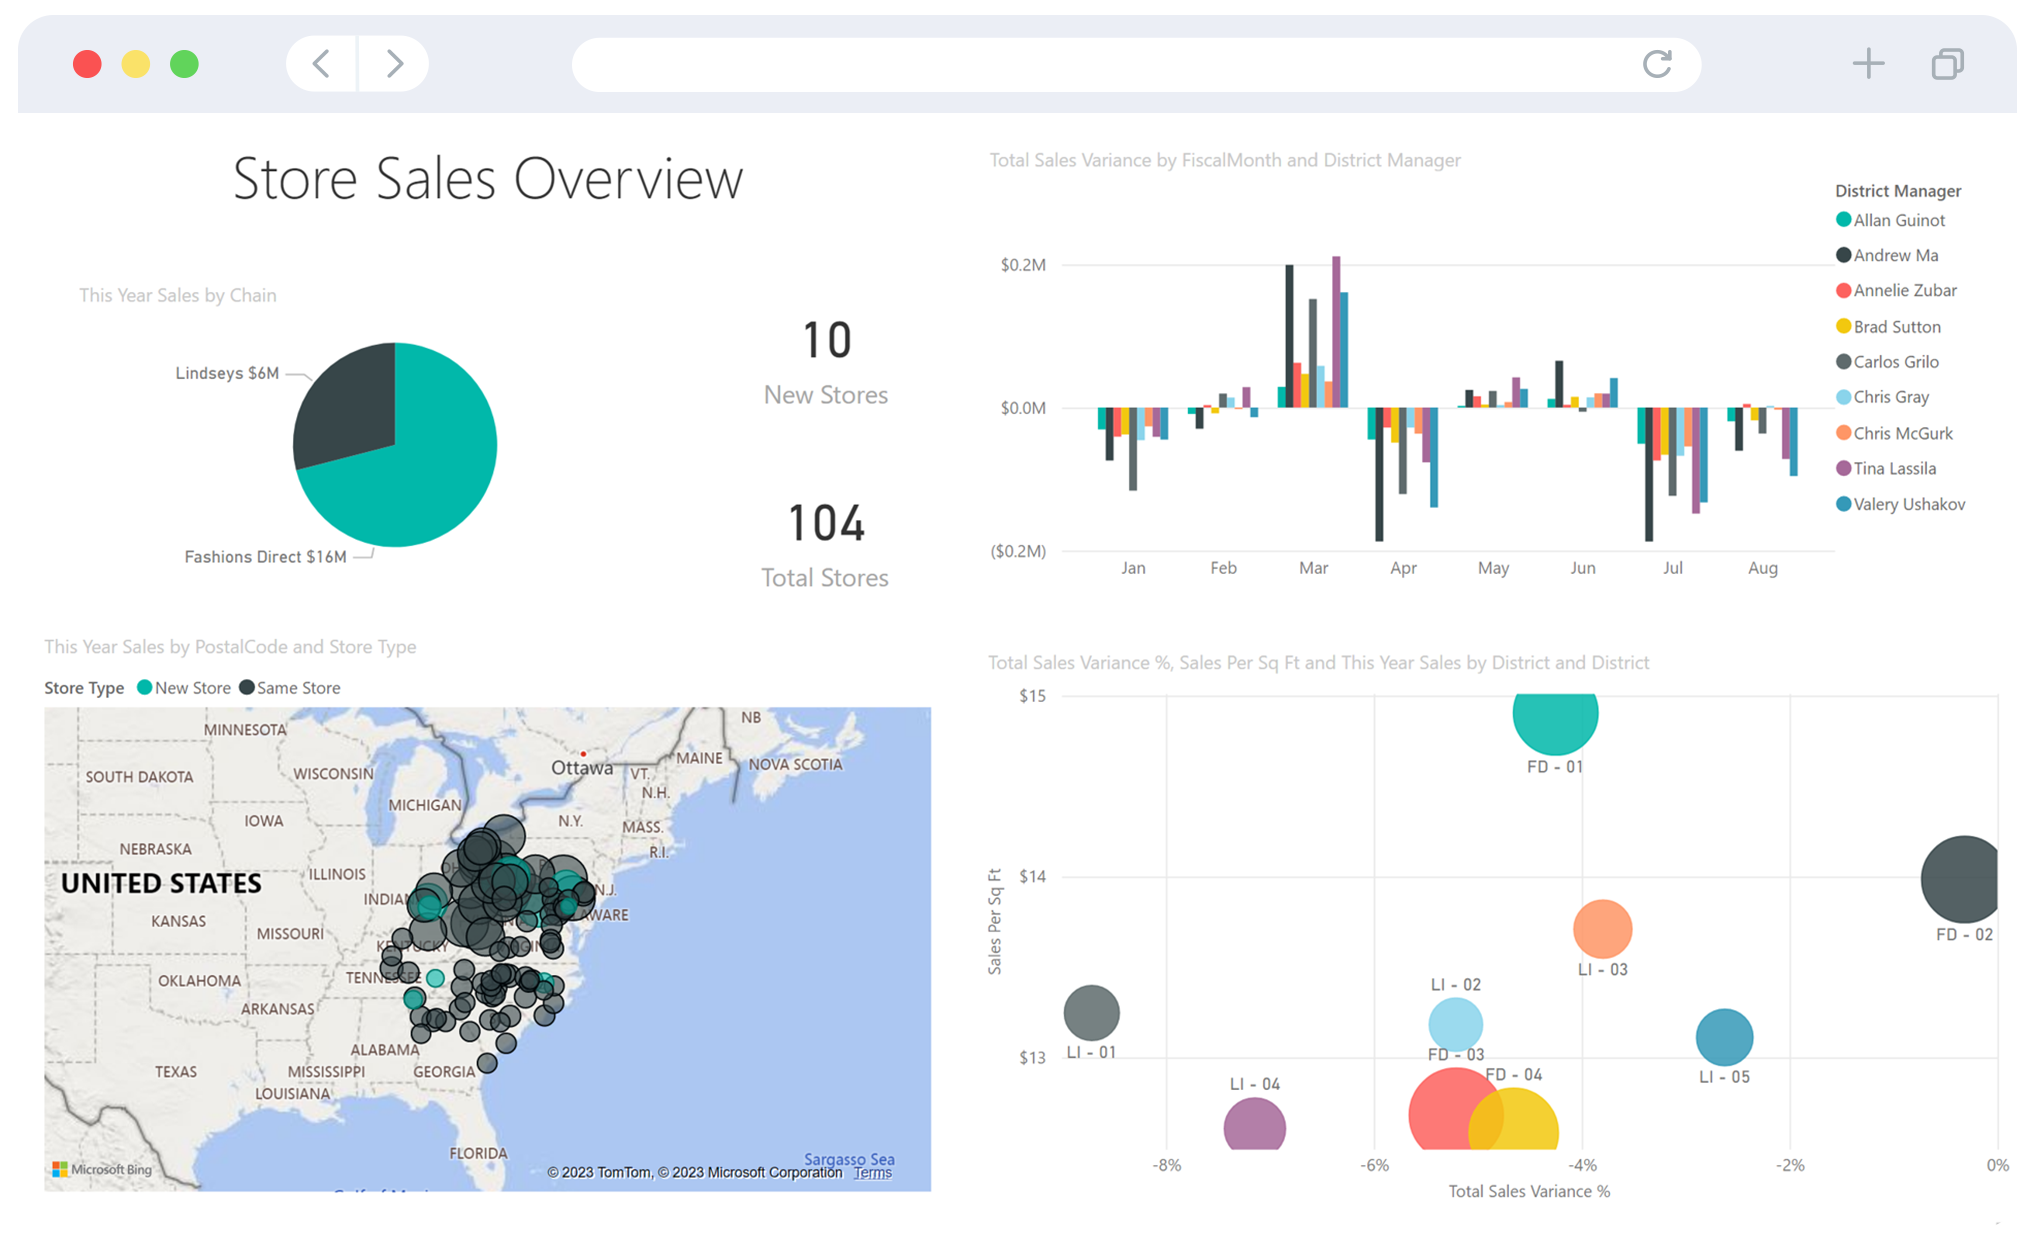Open a new tab with the plus icon
Screen dimensions: 2035x1249
[x=1868, y=63]
